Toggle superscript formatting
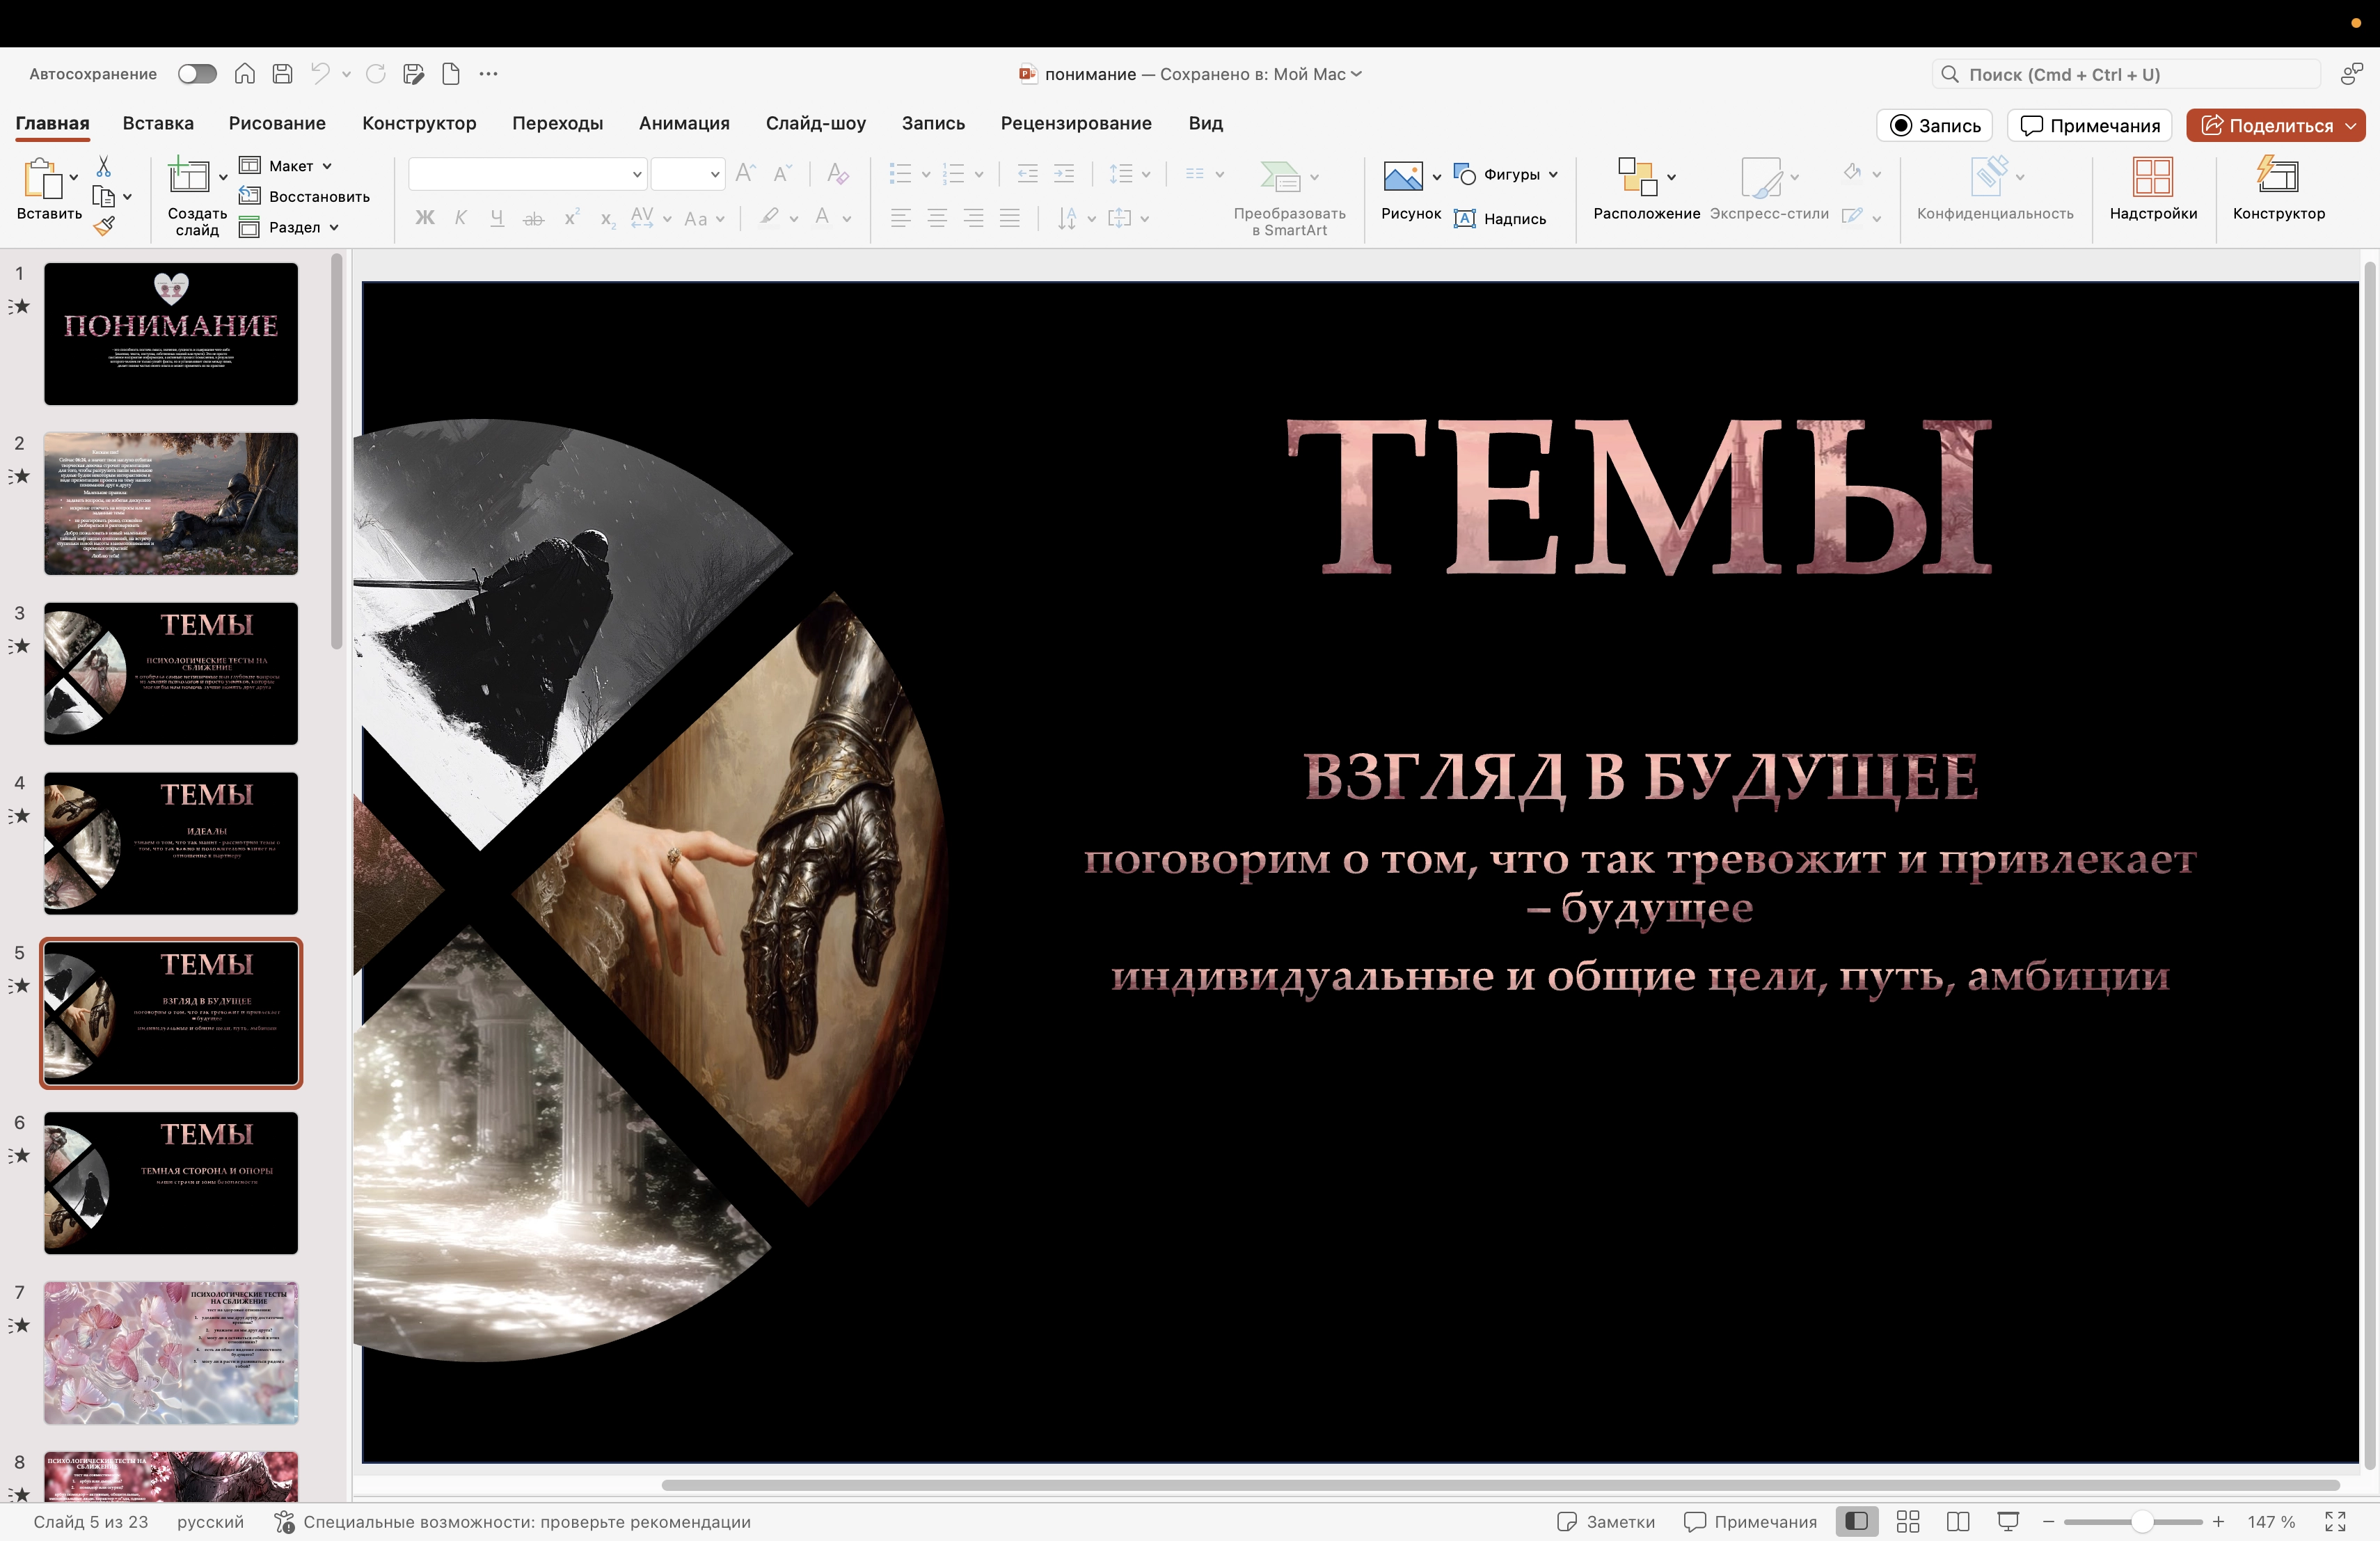Screen dimensions: 2380x1541 (x=572, y=217)
